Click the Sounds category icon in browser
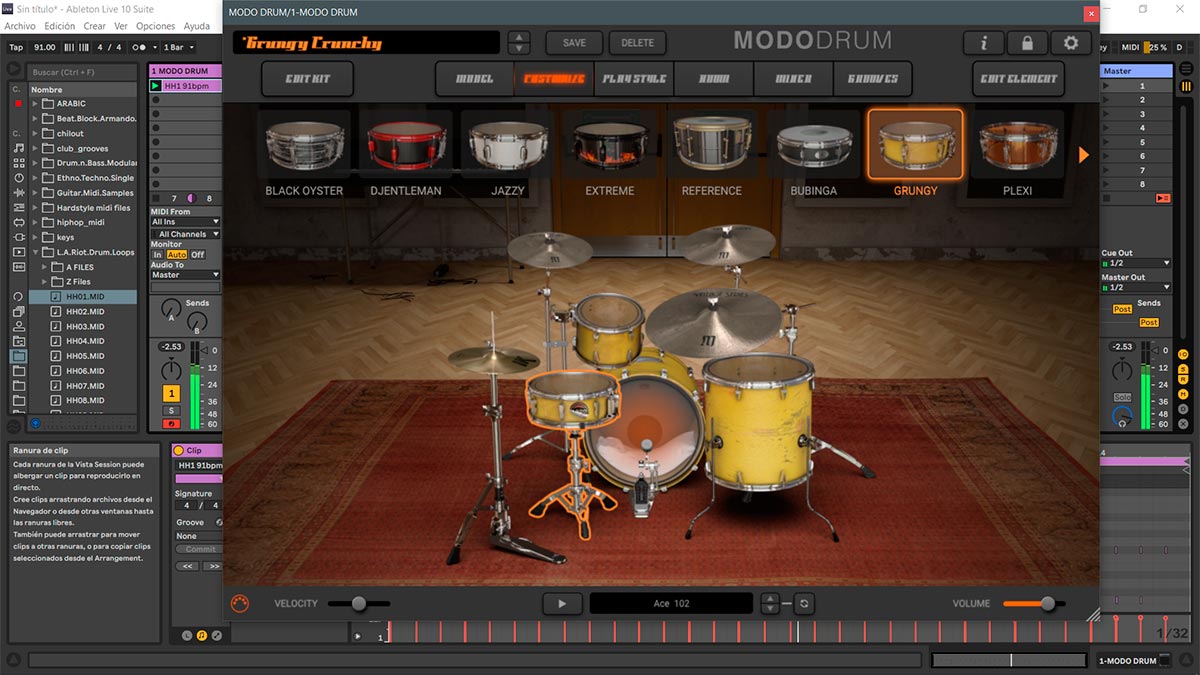The height and width of the screenshot is (675, 1200). [x=18, y=148]
